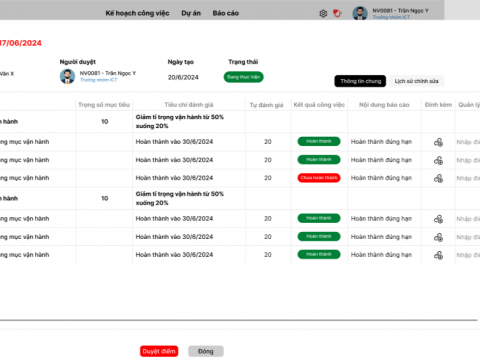480x360 pixels.
Task: Click manager input in Chưa hoàn thành row
Action: [468, 178]
